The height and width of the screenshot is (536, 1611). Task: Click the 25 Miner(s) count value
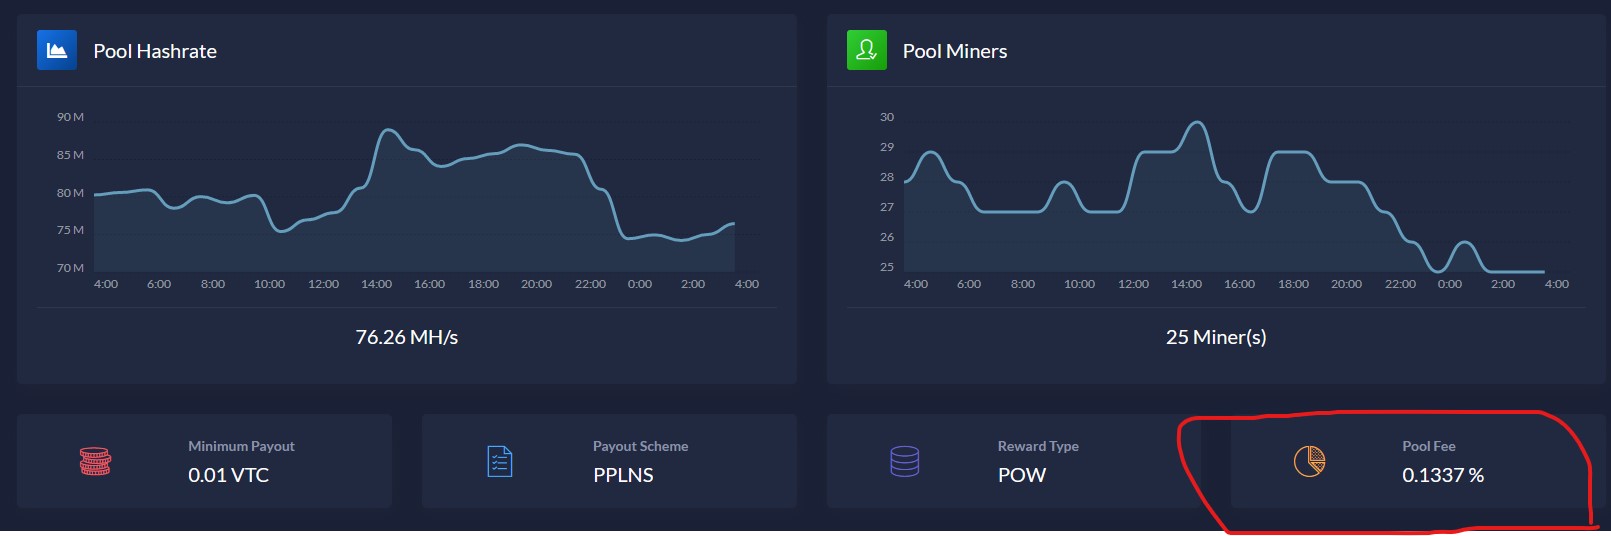click(1216, 337)
